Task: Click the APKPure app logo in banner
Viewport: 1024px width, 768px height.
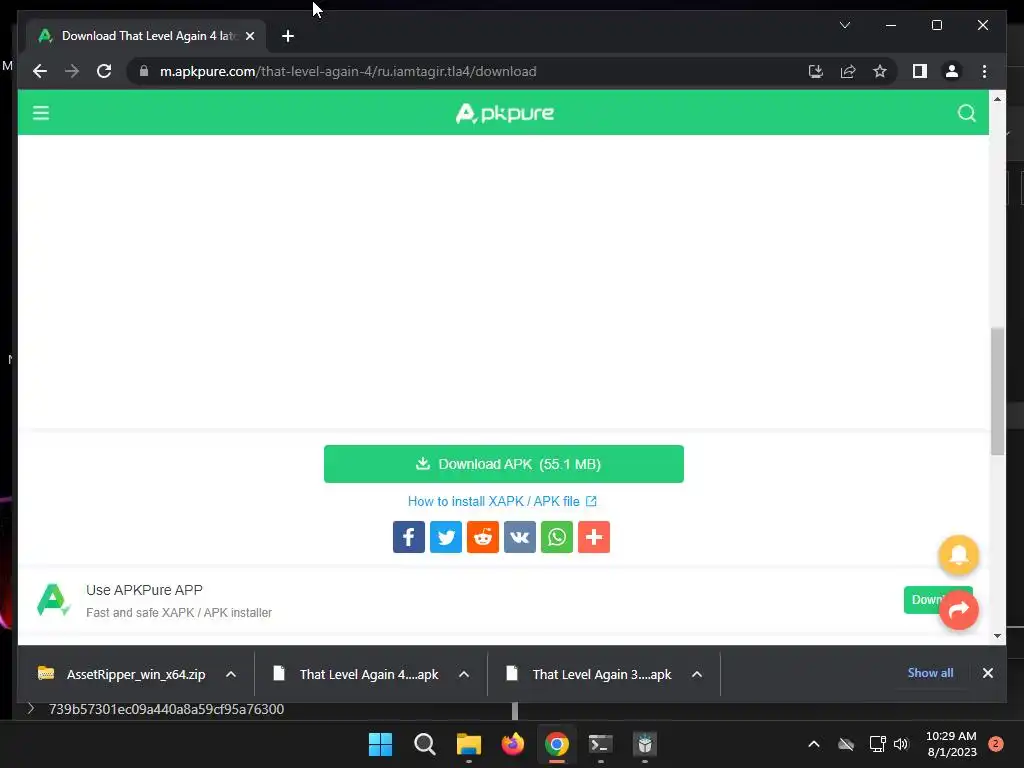Action: click(53, 600)
